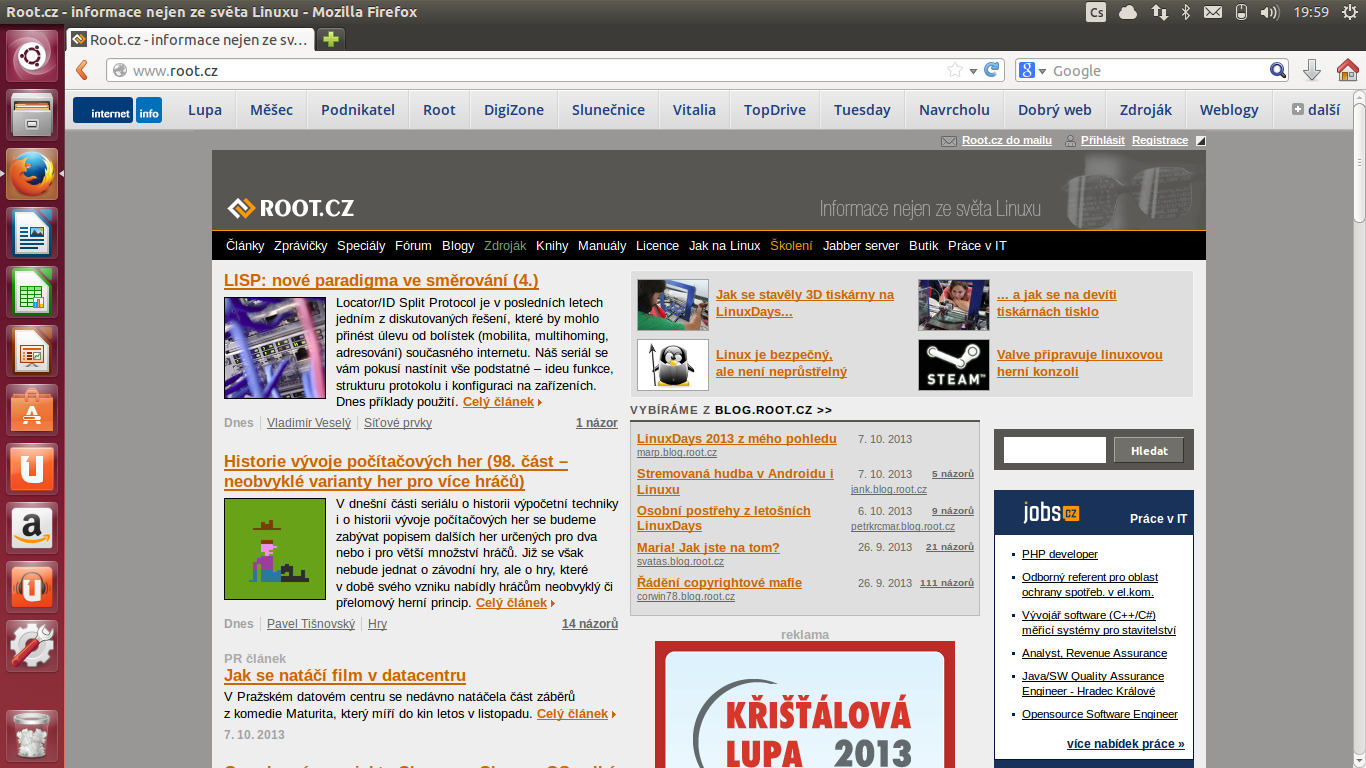This screenshot has width=1366, height=768.
Task: Click inside the site search text field
Action: click(1054, 450)
